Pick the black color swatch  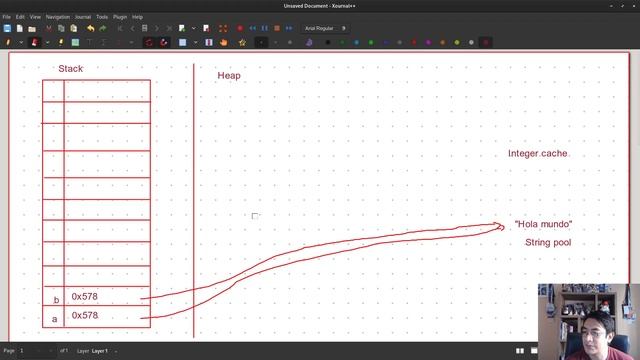pos(328,42)
